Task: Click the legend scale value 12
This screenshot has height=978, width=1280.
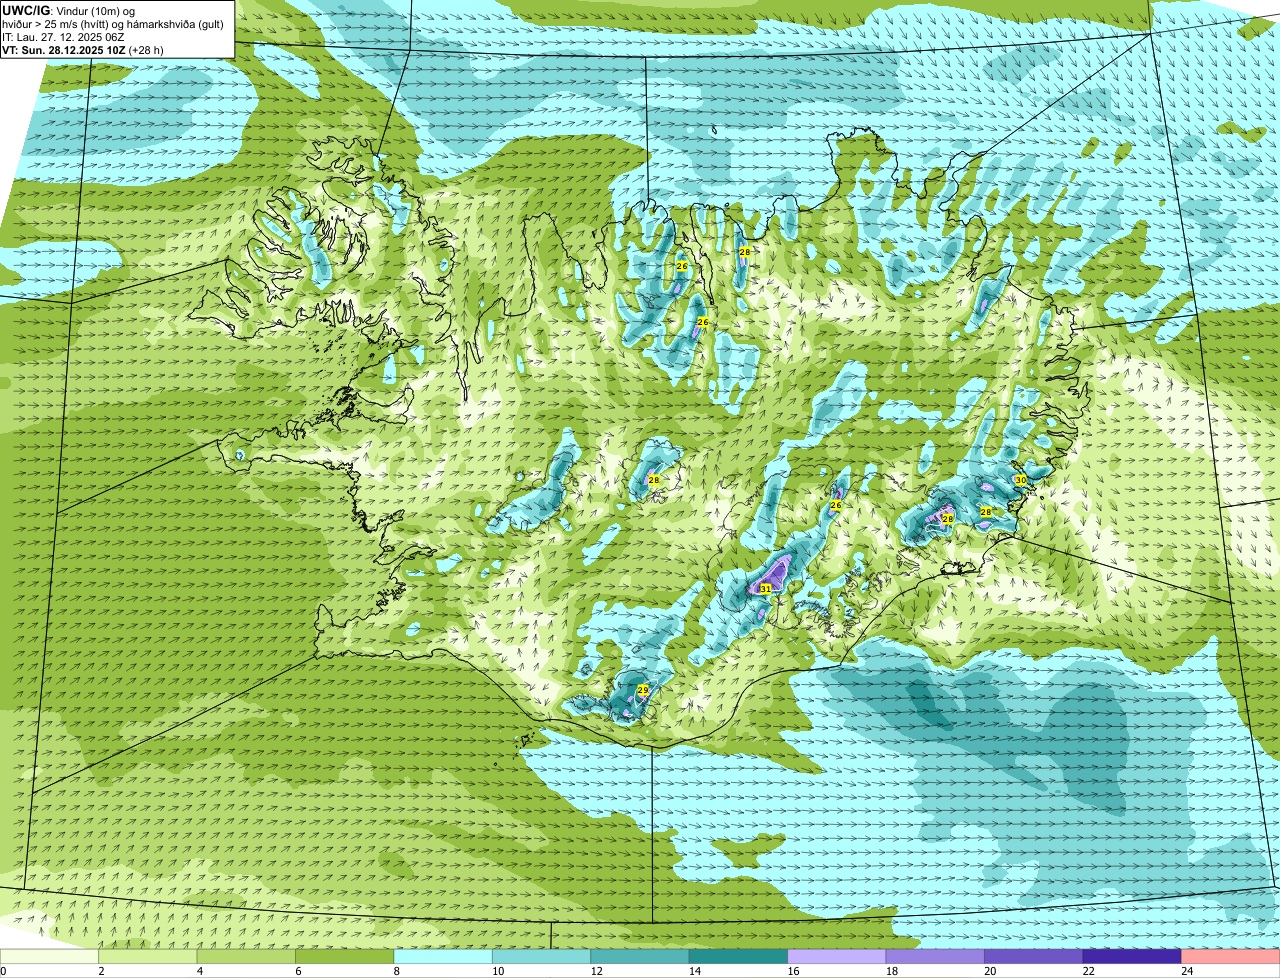Action: tap(596, 971)
